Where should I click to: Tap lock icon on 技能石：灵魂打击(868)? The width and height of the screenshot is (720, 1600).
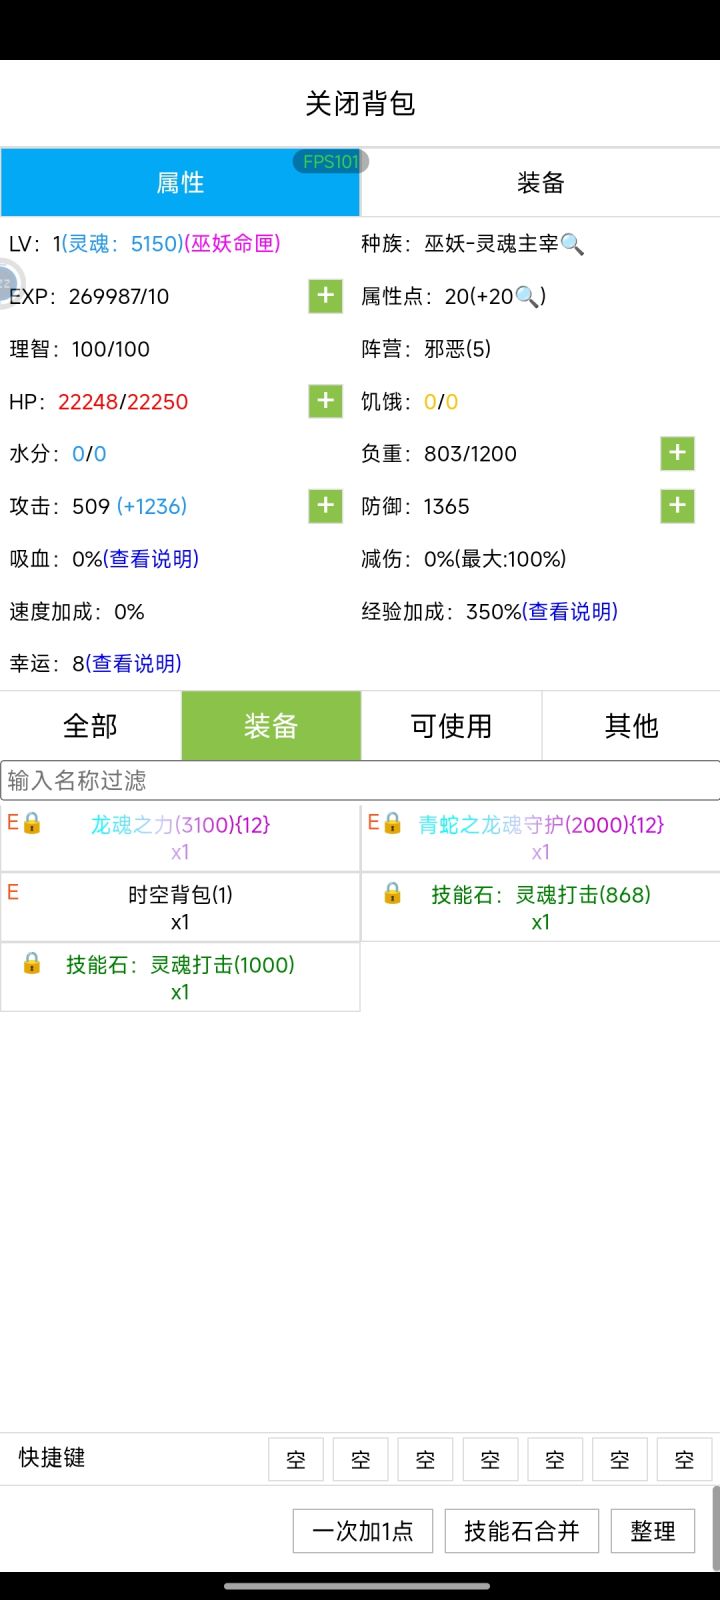click(392, 893)
